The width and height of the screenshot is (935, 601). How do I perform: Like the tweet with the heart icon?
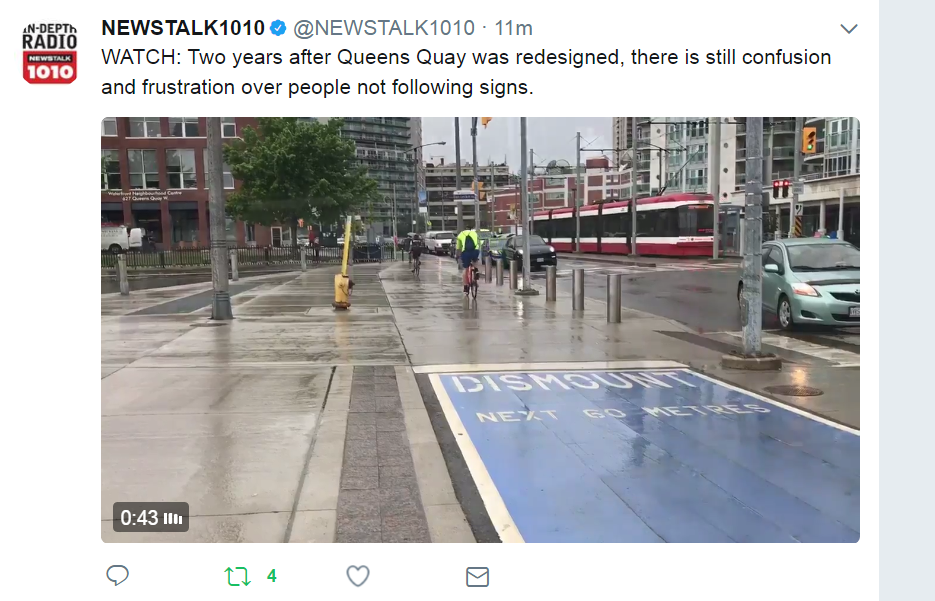click(358, 576)
